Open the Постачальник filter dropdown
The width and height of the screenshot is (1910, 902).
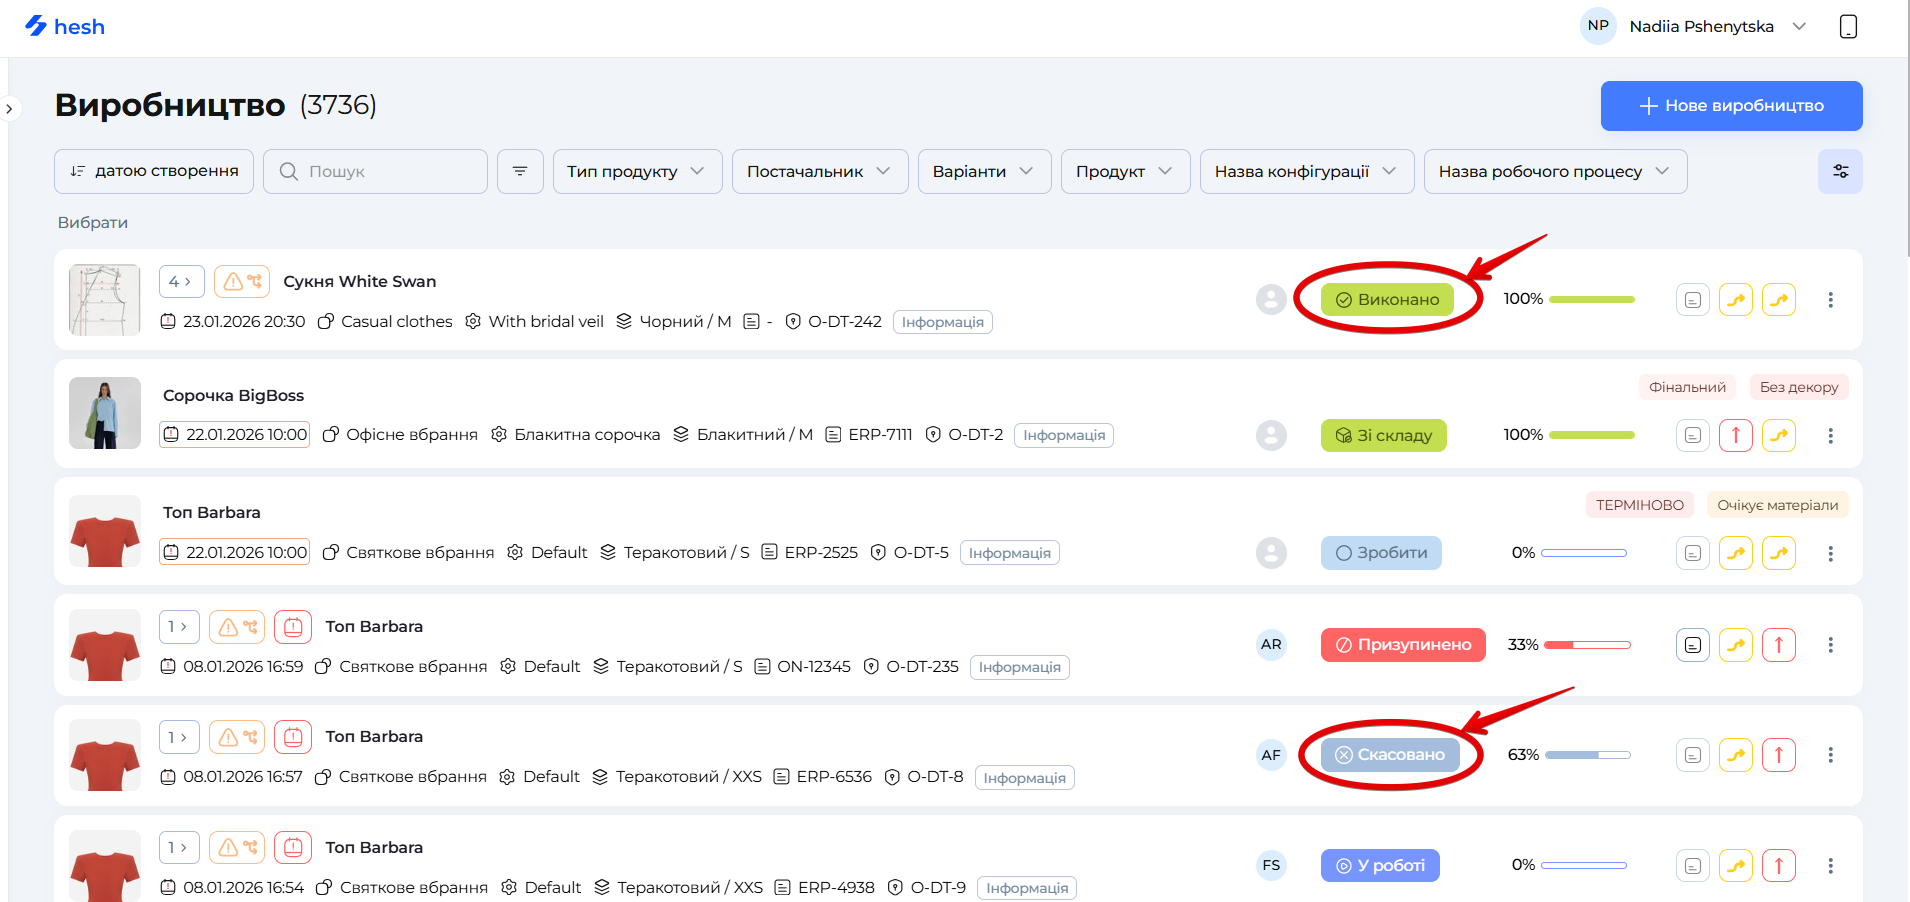coord(819,171)
